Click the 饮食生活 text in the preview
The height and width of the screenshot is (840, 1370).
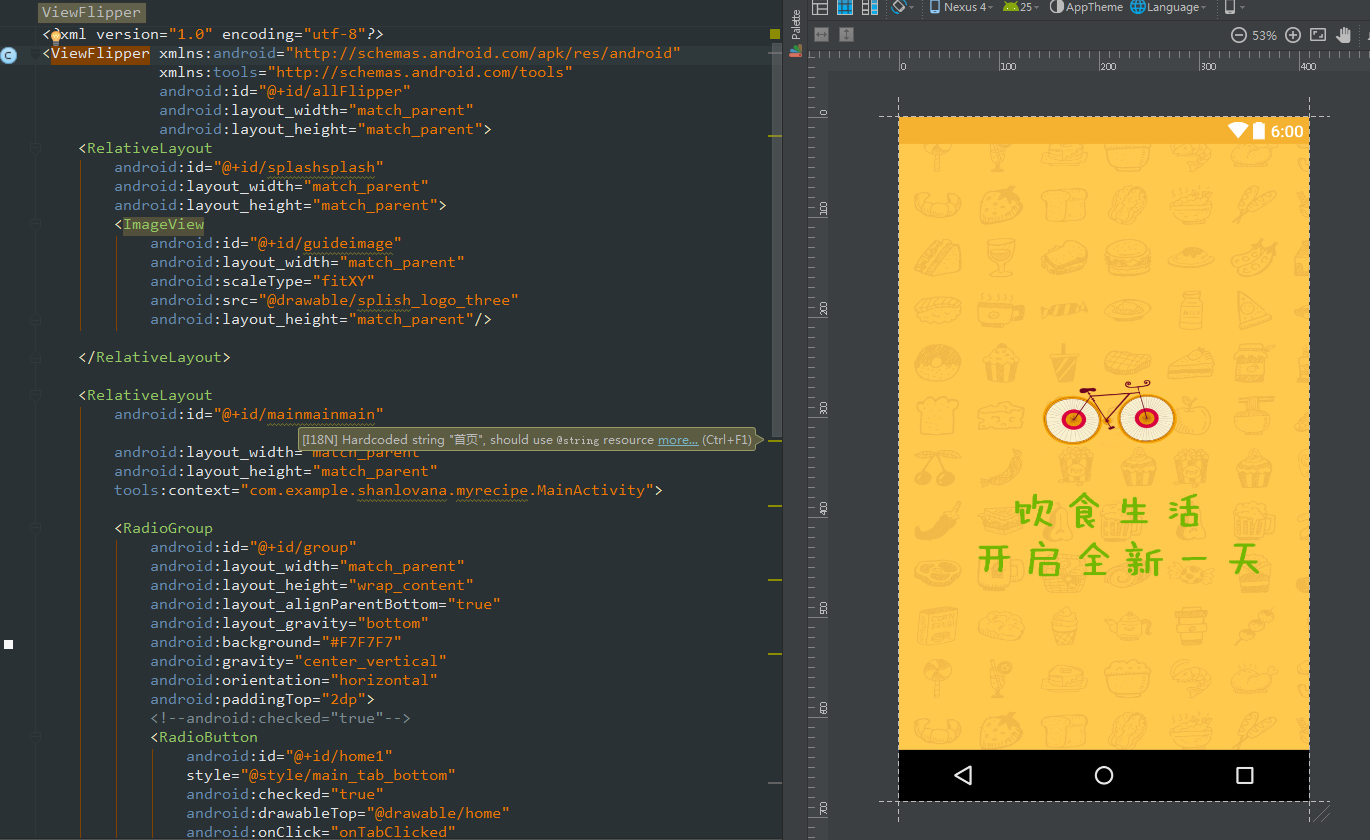click(1106, 512)
